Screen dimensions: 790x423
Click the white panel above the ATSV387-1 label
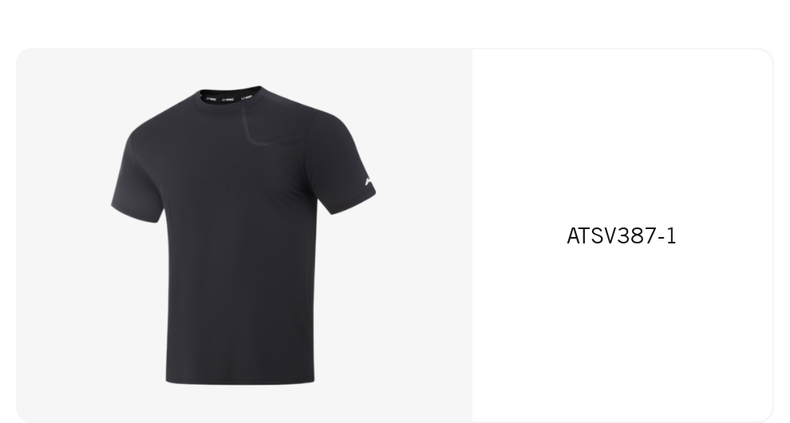coord(622,136)
